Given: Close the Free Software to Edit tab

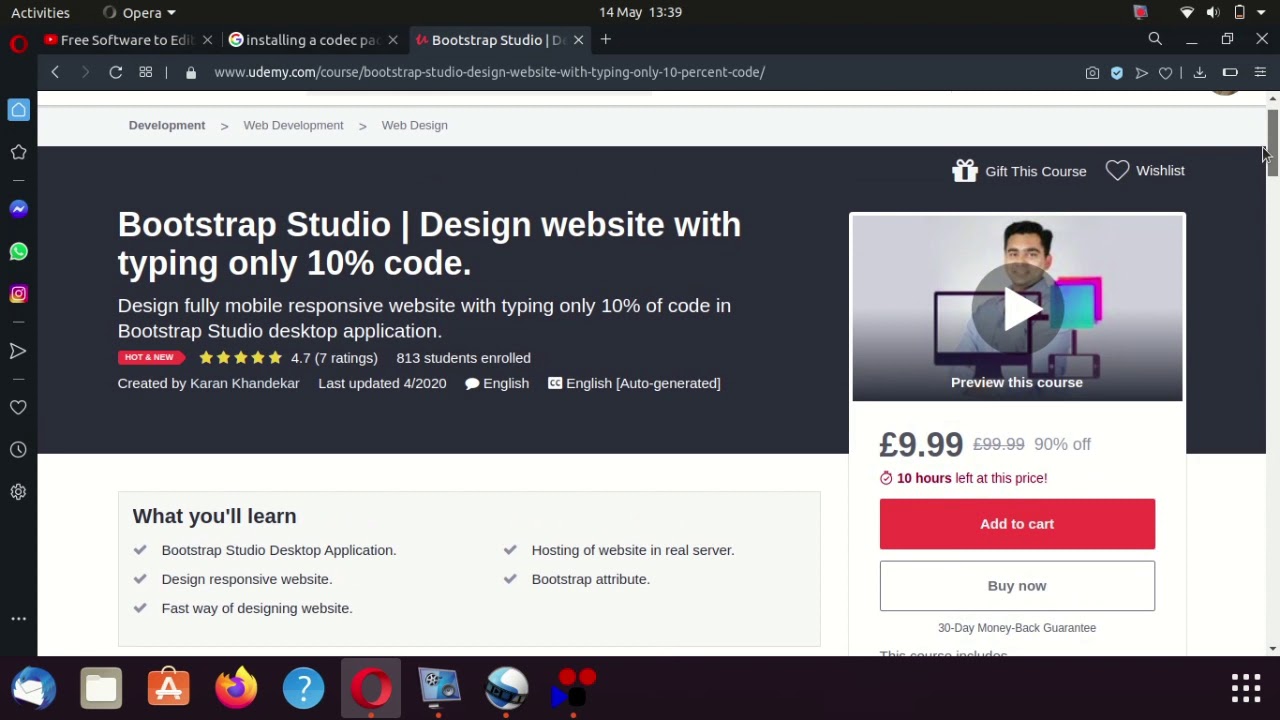Looking at the screenshot, I should (x=207, y=40).
